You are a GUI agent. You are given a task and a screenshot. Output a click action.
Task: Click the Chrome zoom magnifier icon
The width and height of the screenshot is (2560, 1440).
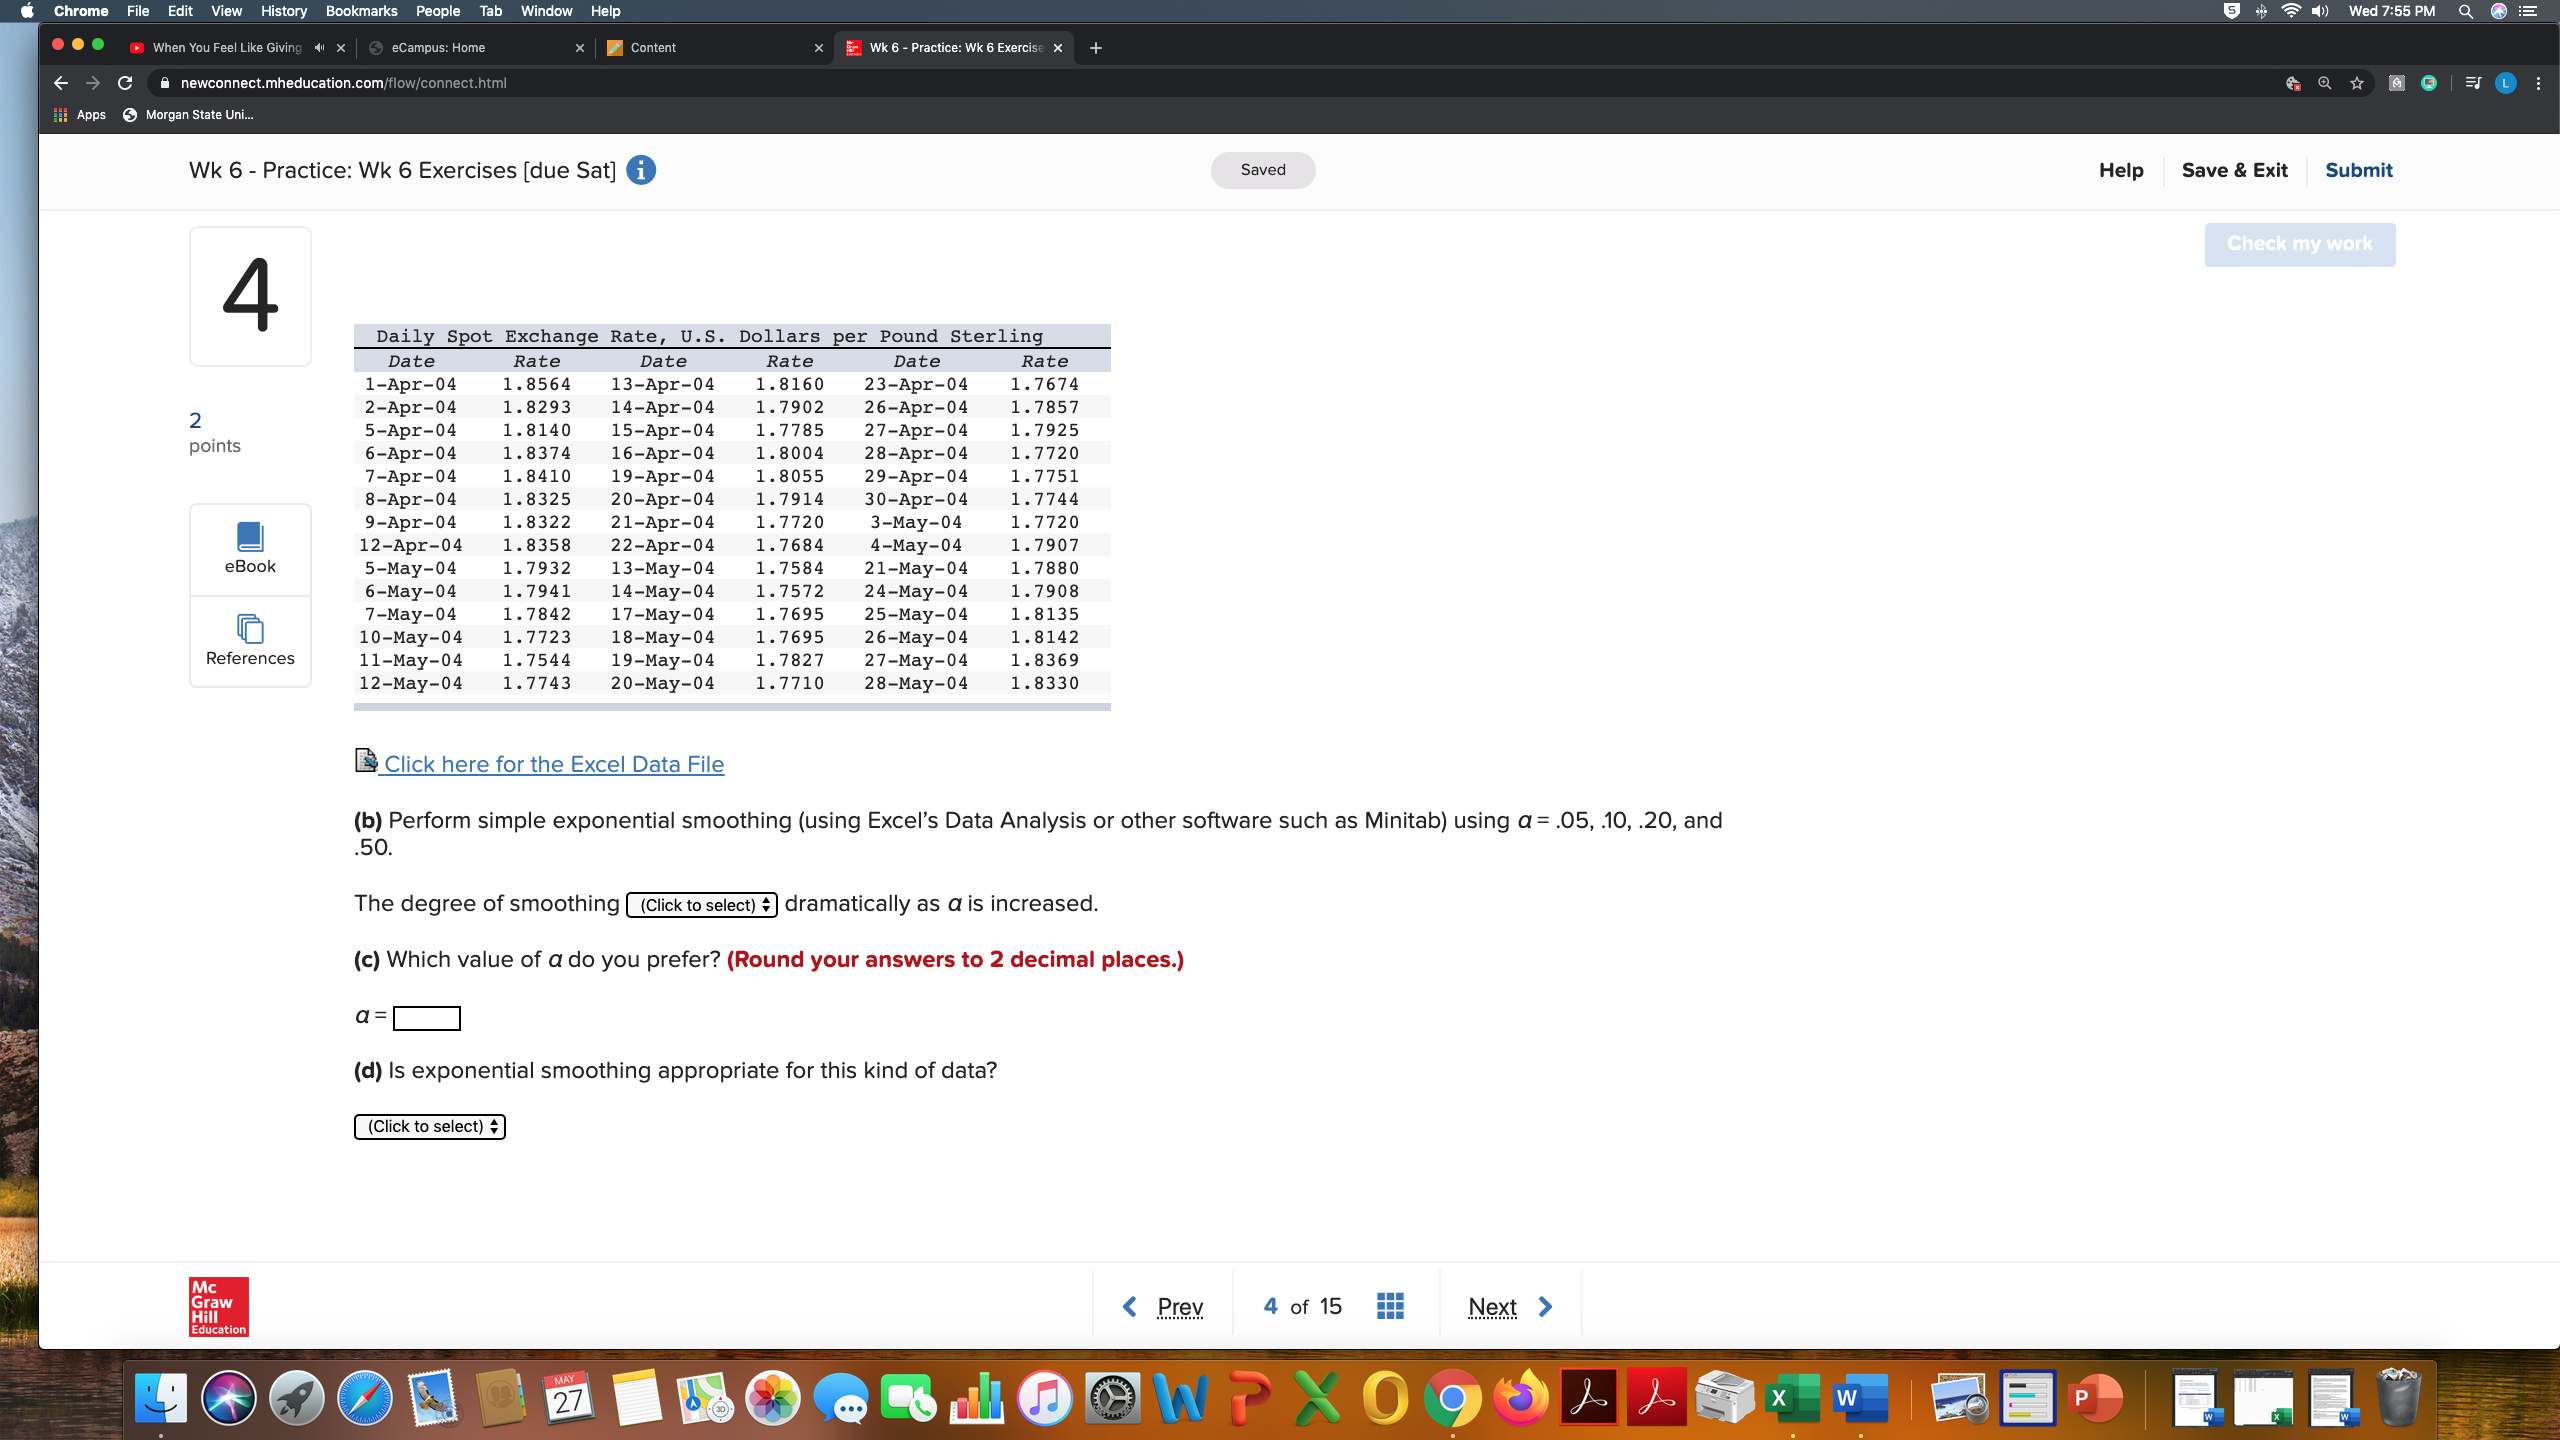[2325, 83]
